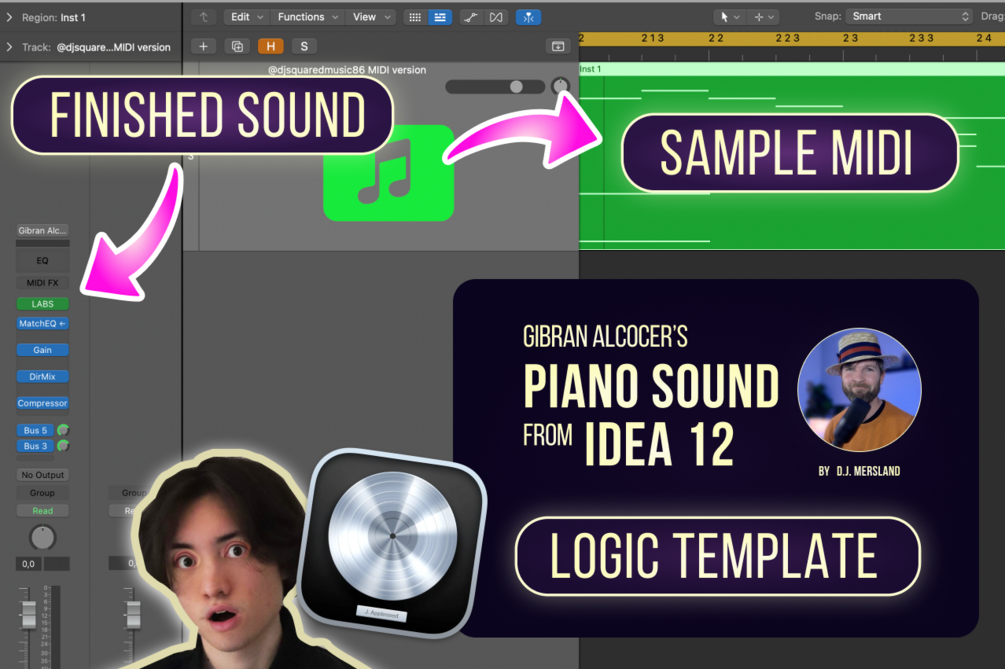
Task: Open the MIDI FX slot
Action: [42, 283]
